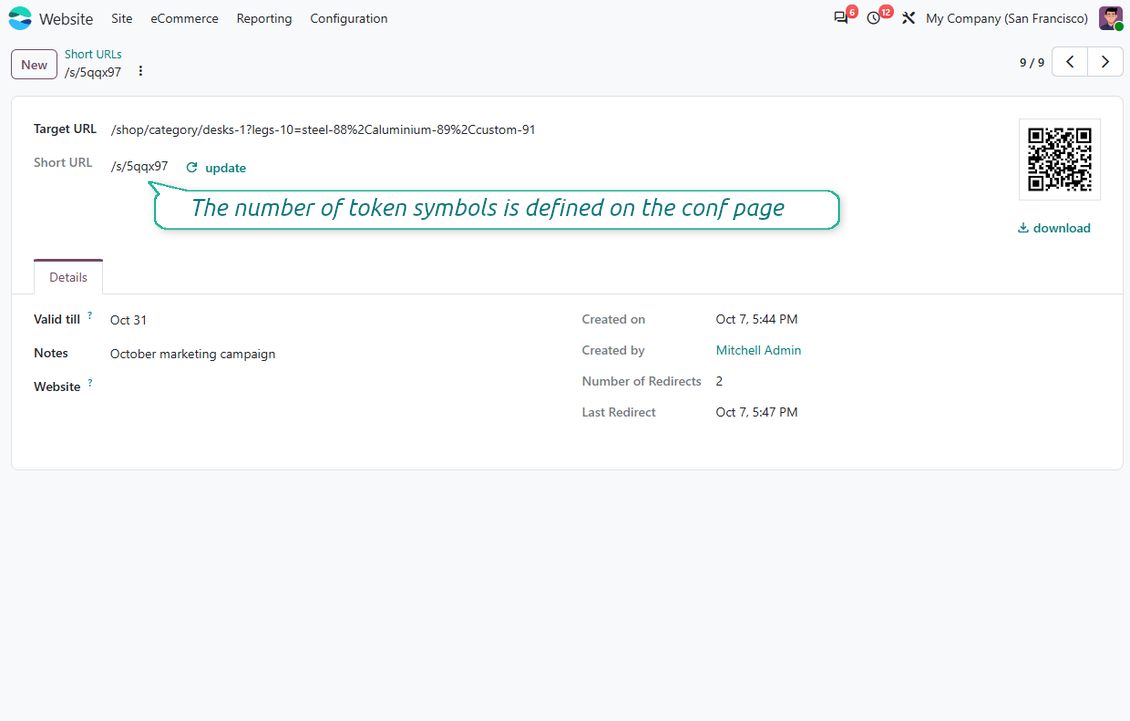This screenshot has width=1130, height=721.
Task: Open Mitchell Admin user link
Action: tap(758, 350)
